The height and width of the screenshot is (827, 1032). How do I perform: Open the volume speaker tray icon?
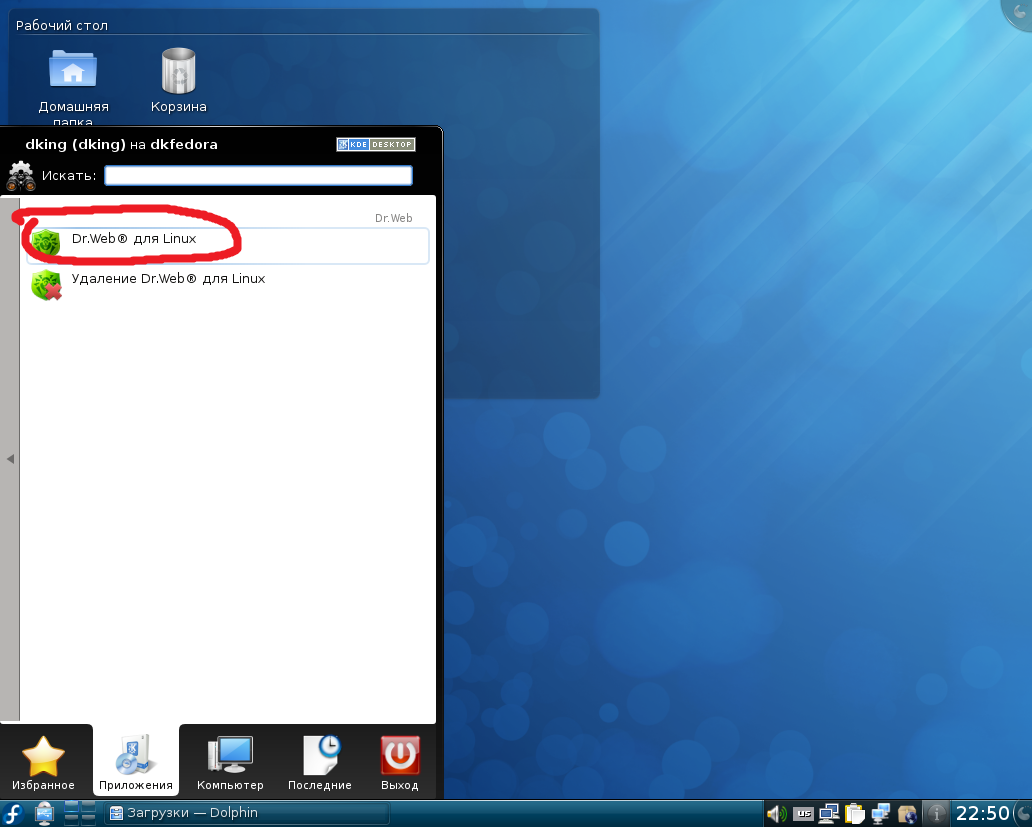(776, 814)
